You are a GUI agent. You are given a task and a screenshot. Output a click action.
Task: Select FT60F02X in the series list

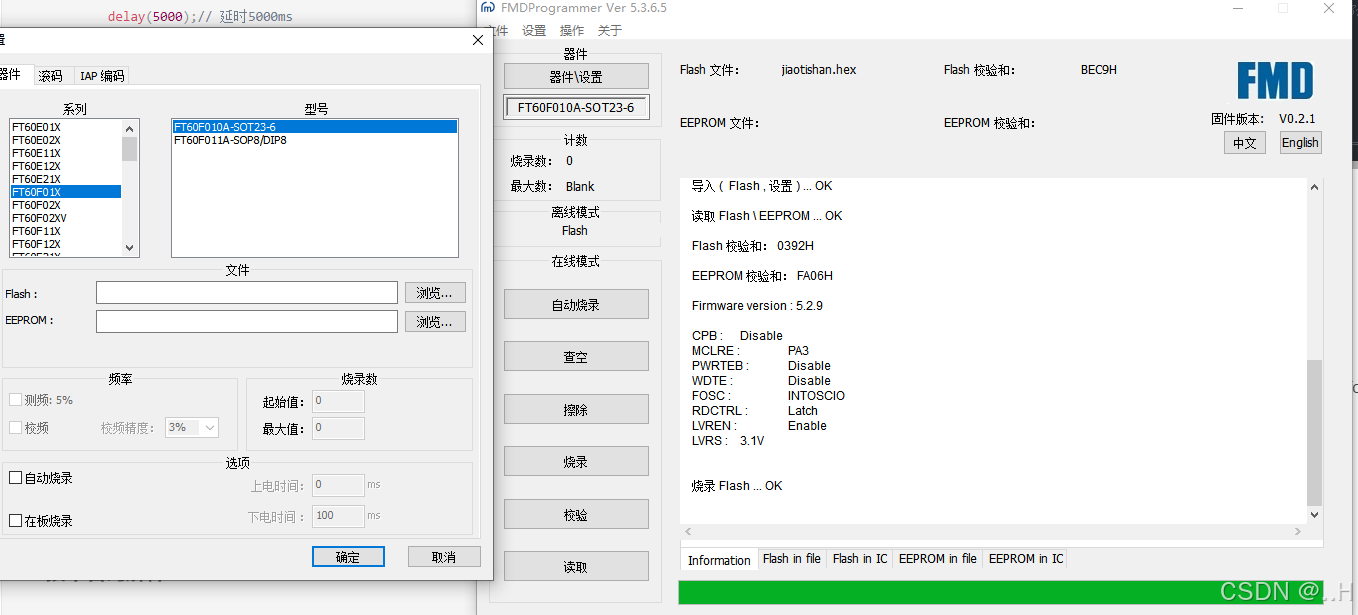[65, 205]
